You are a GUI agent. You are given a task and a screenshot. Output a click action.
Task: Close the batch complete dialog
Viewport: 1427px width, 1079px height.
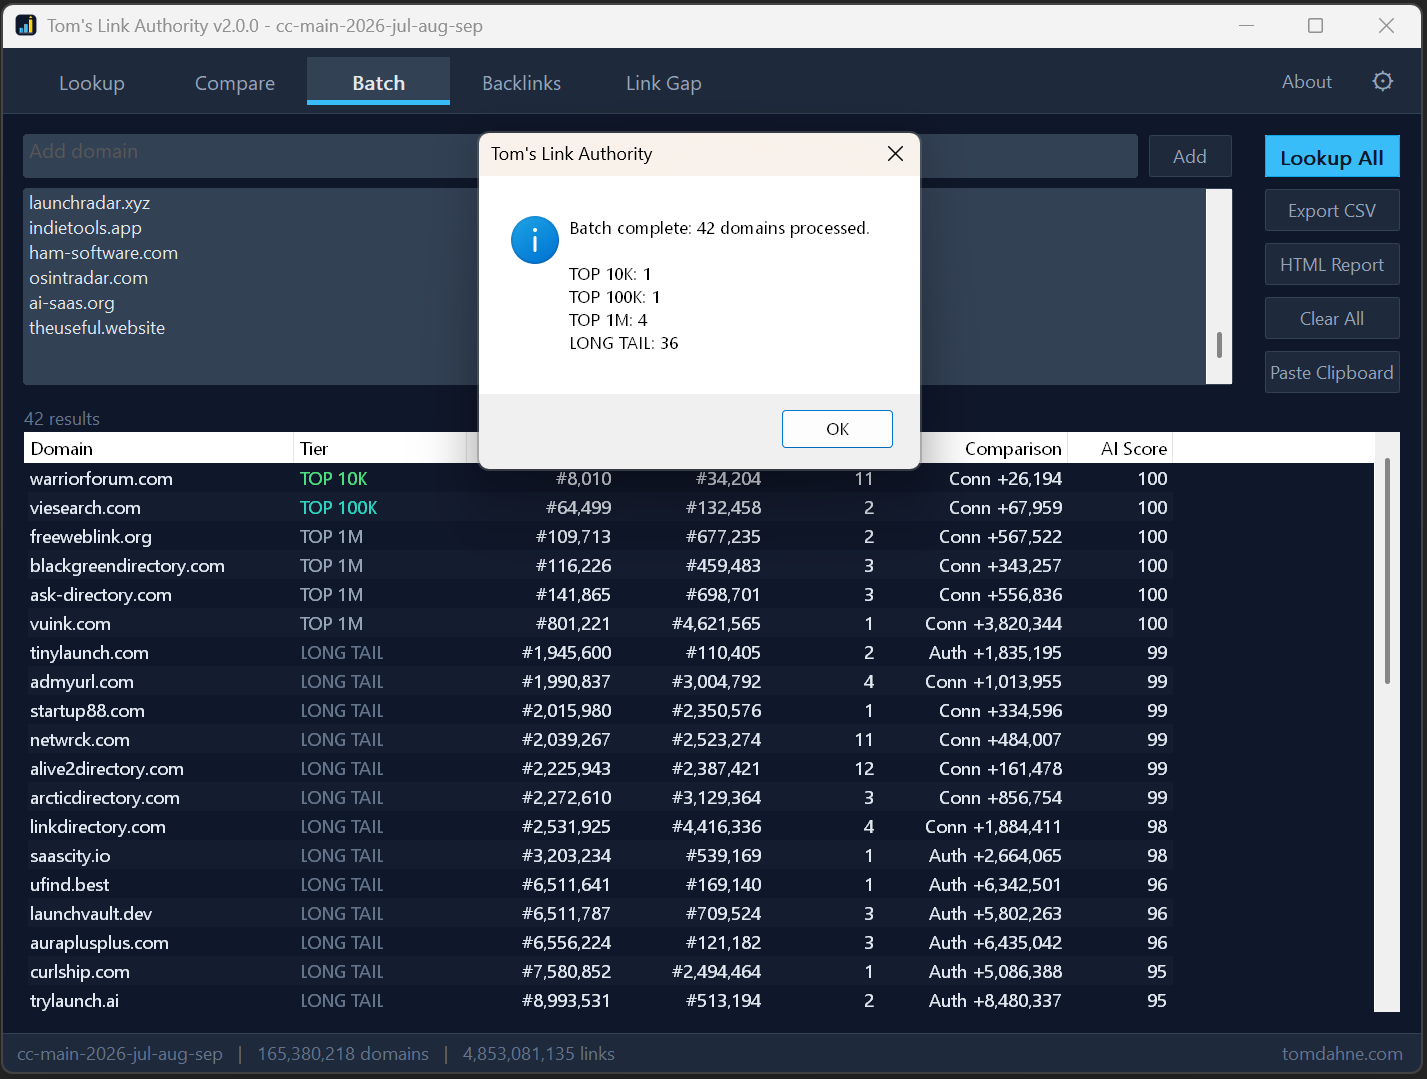pyautogui.click(x=895, y=153)
